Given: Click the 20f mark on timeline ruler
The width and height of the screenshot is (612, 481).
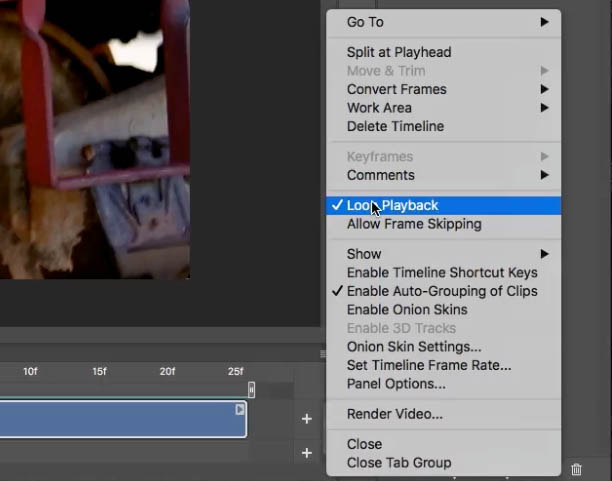Looking at the screenshot, I should tap(167, 371).
